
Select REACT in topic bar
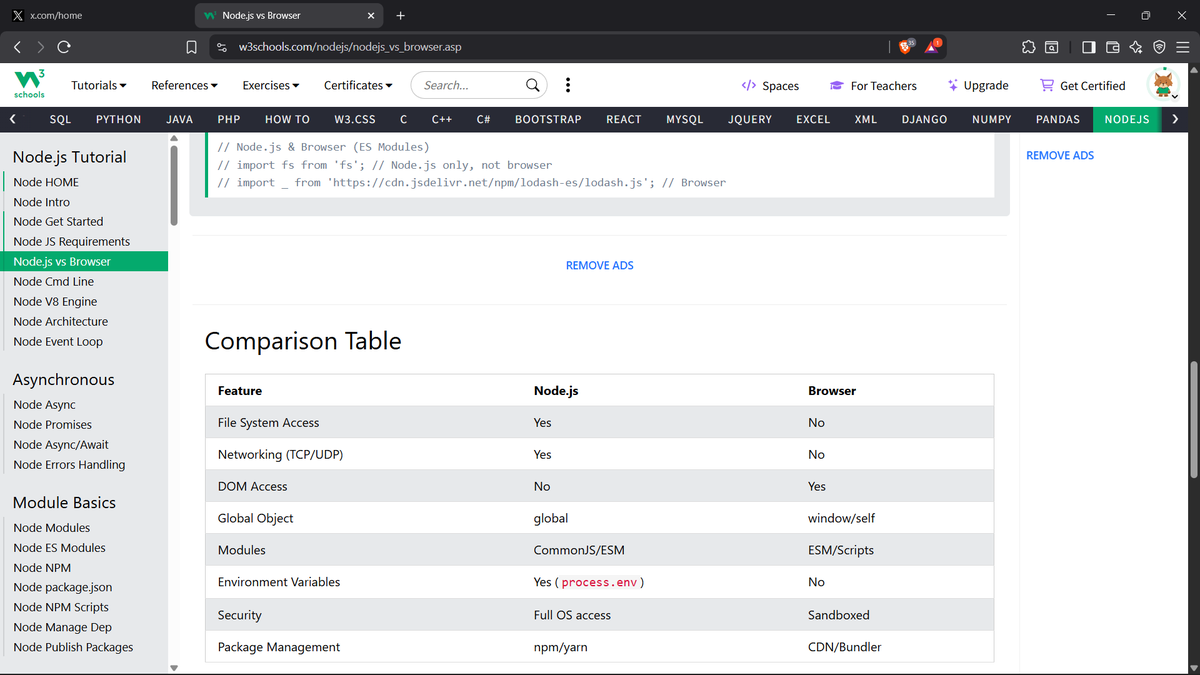(x=624, y=119)
